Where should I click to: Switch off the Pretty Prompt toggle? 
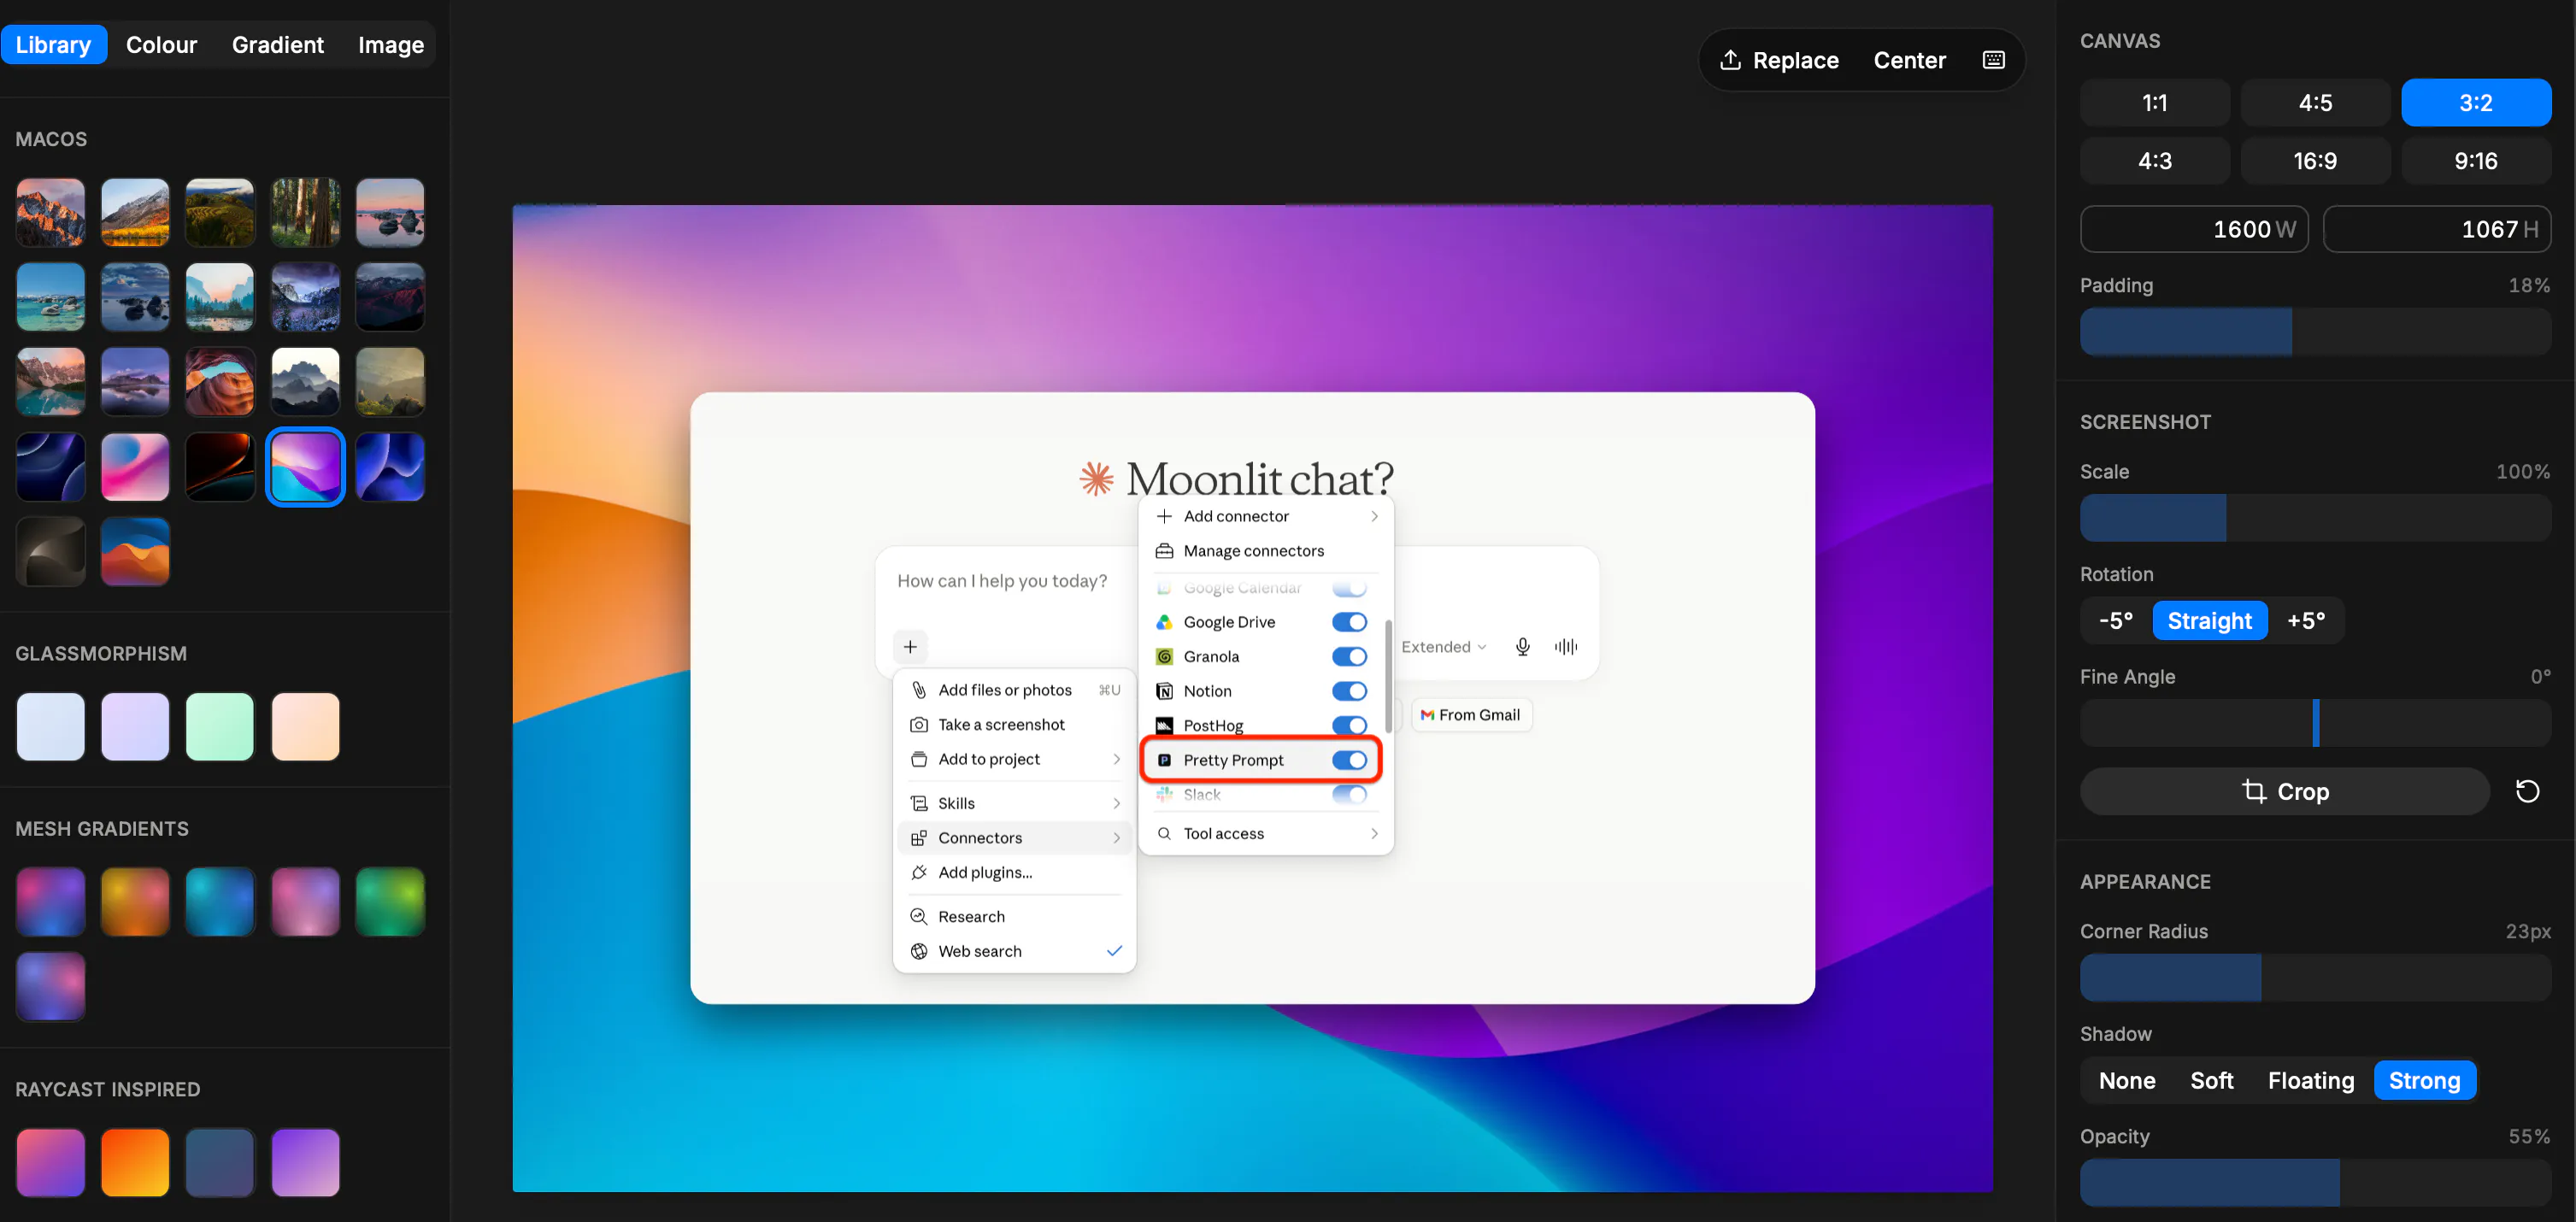(x=1349, y=760)
